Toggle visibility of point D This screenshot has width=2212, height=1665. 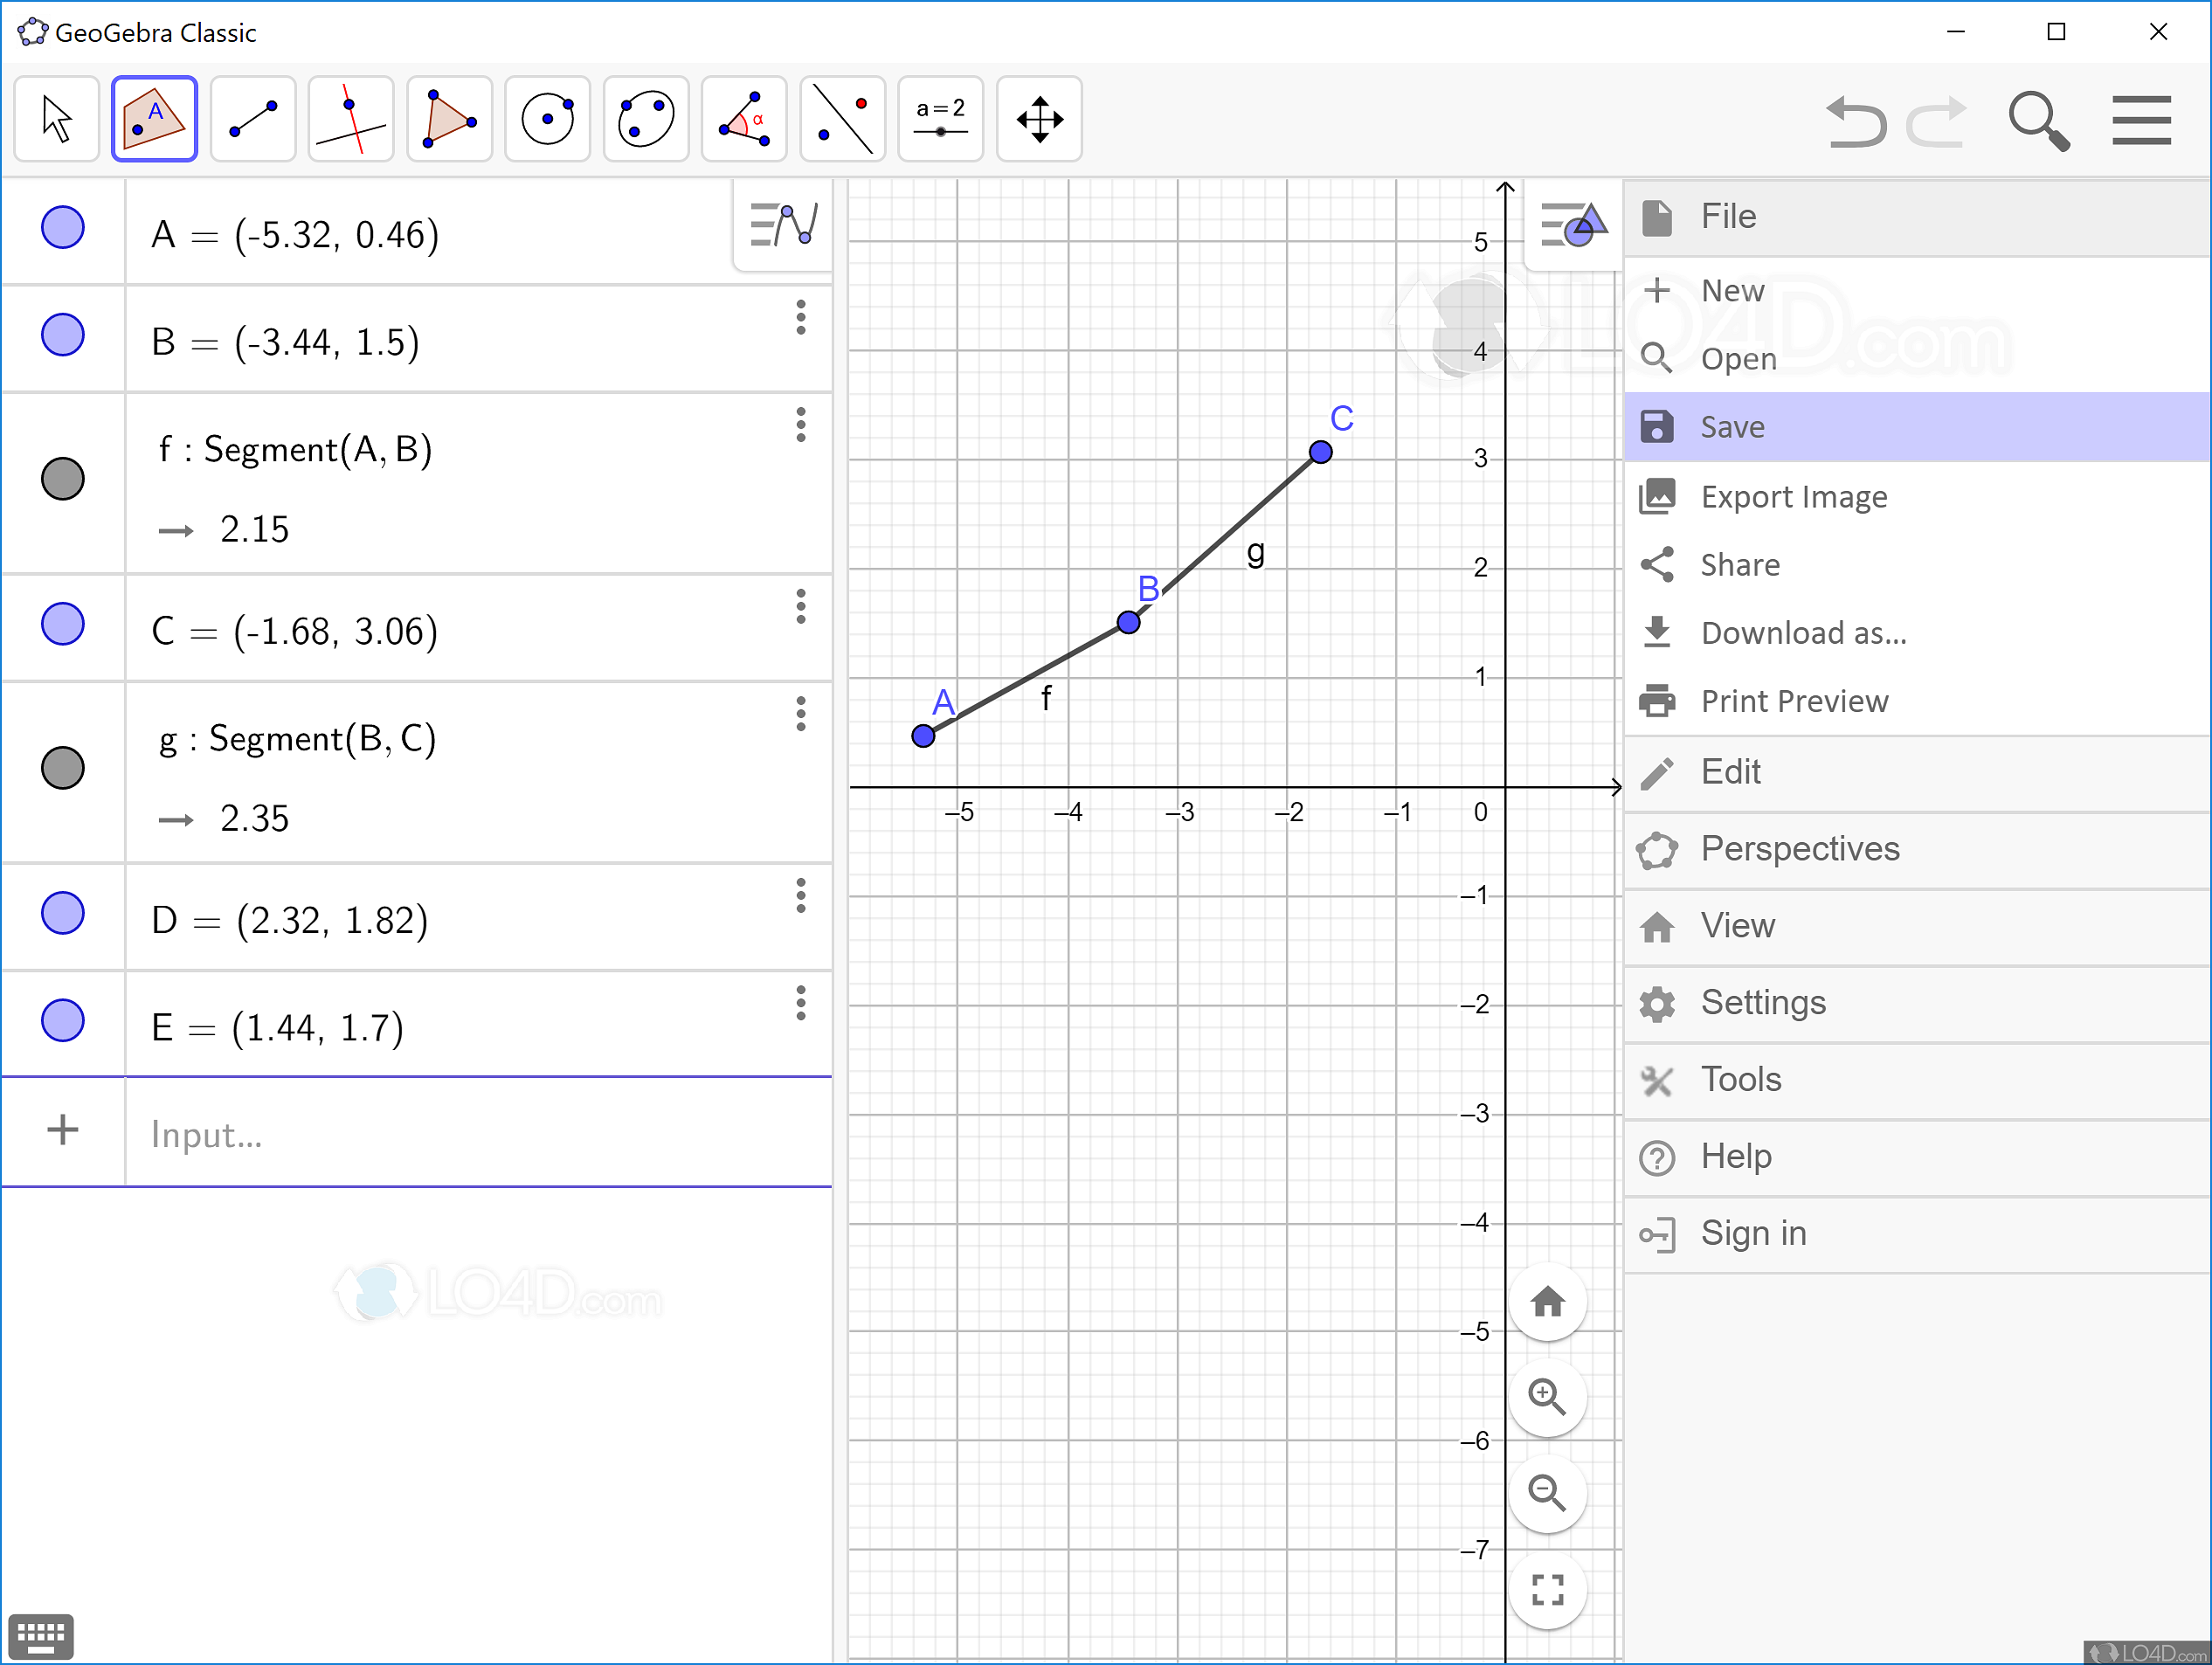62,914
